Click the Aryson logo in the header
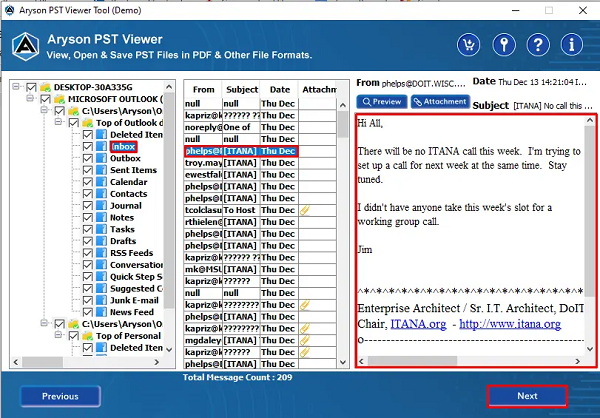Viewport: 600px width, 418px height. coord(26,46)
